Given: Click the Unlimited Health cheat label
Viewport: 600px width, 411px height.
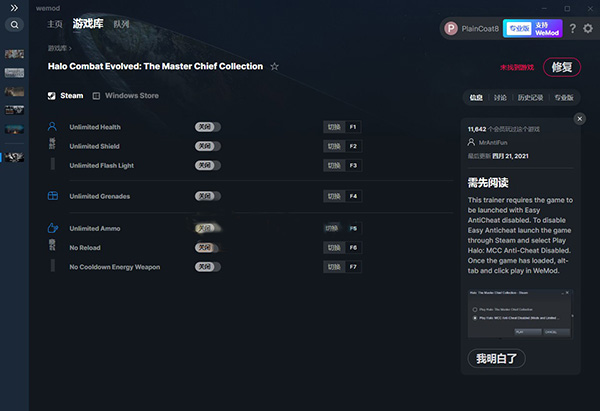Looking at the screenshot, I should click(x=95, y=127).
